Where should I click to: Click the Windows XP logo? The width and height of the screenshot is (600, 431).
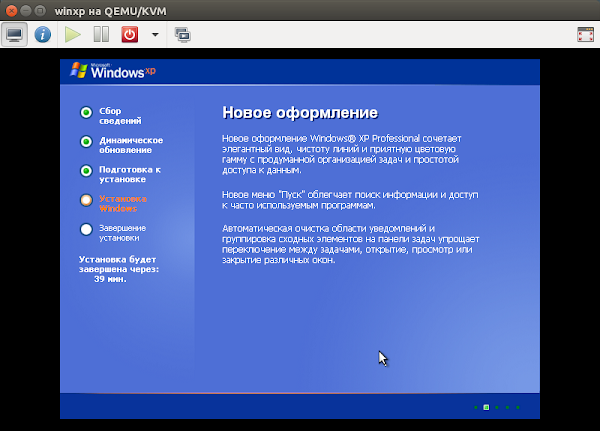113,70
